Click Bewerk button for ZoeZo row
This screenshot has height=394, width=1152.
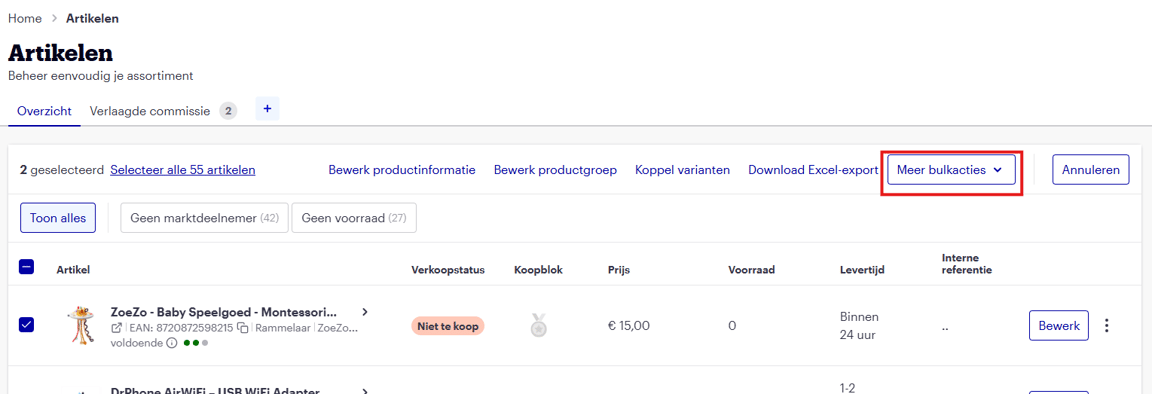[1059, 326]
